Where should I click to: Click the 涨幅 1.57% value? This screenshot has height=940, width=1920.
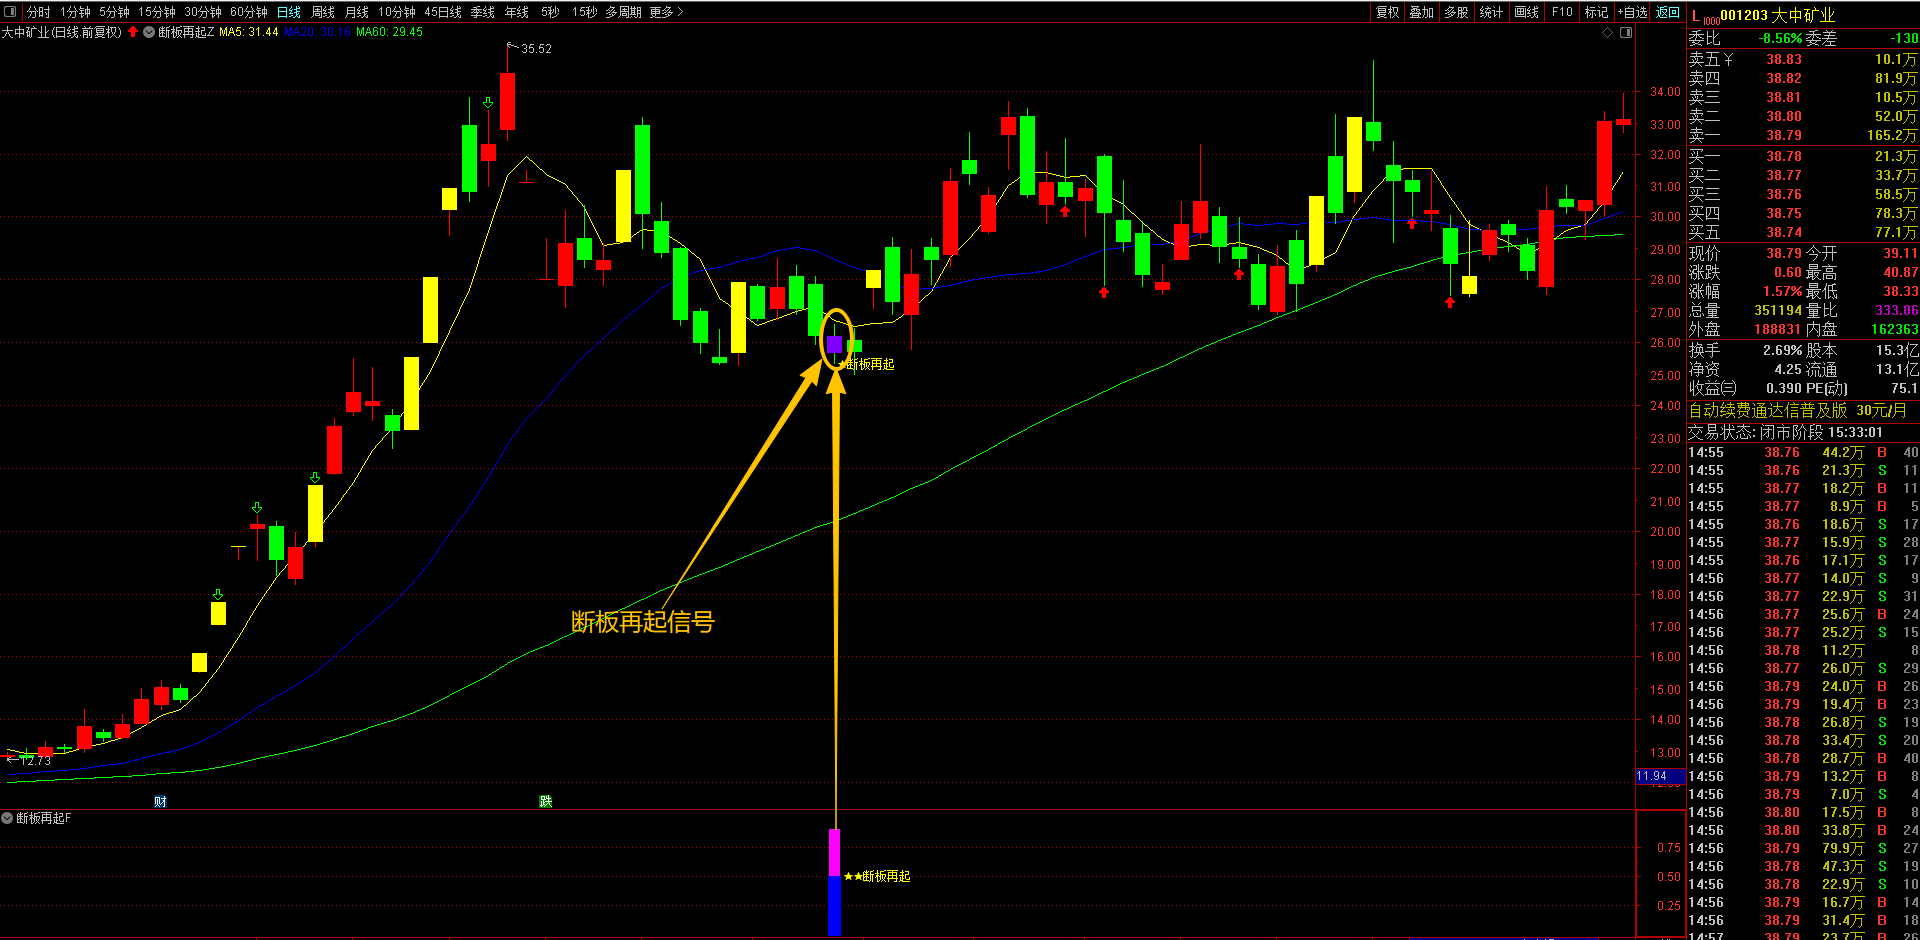pos(1783,291)
